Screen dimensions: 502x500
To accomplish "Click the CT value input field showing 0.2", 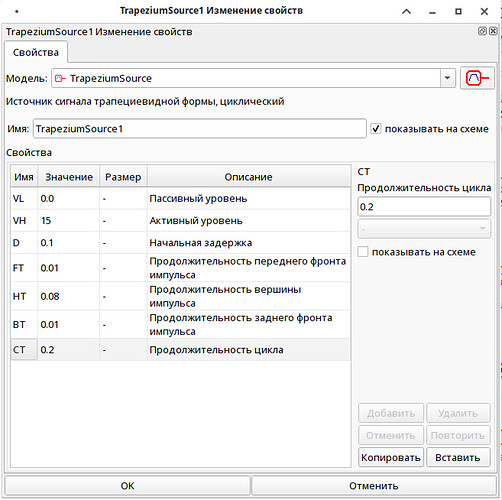I will (424, 207).
